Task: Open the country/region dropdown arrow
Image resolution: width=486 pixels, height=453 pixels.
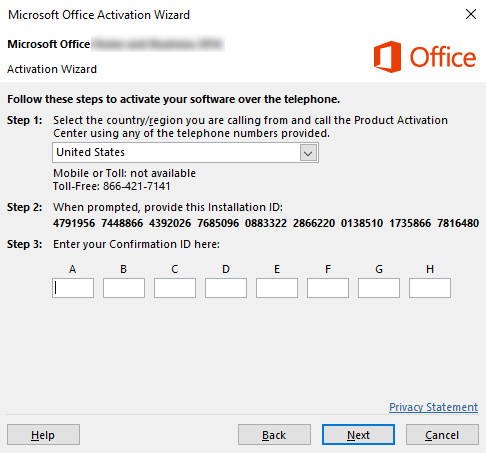Action: 308,153
